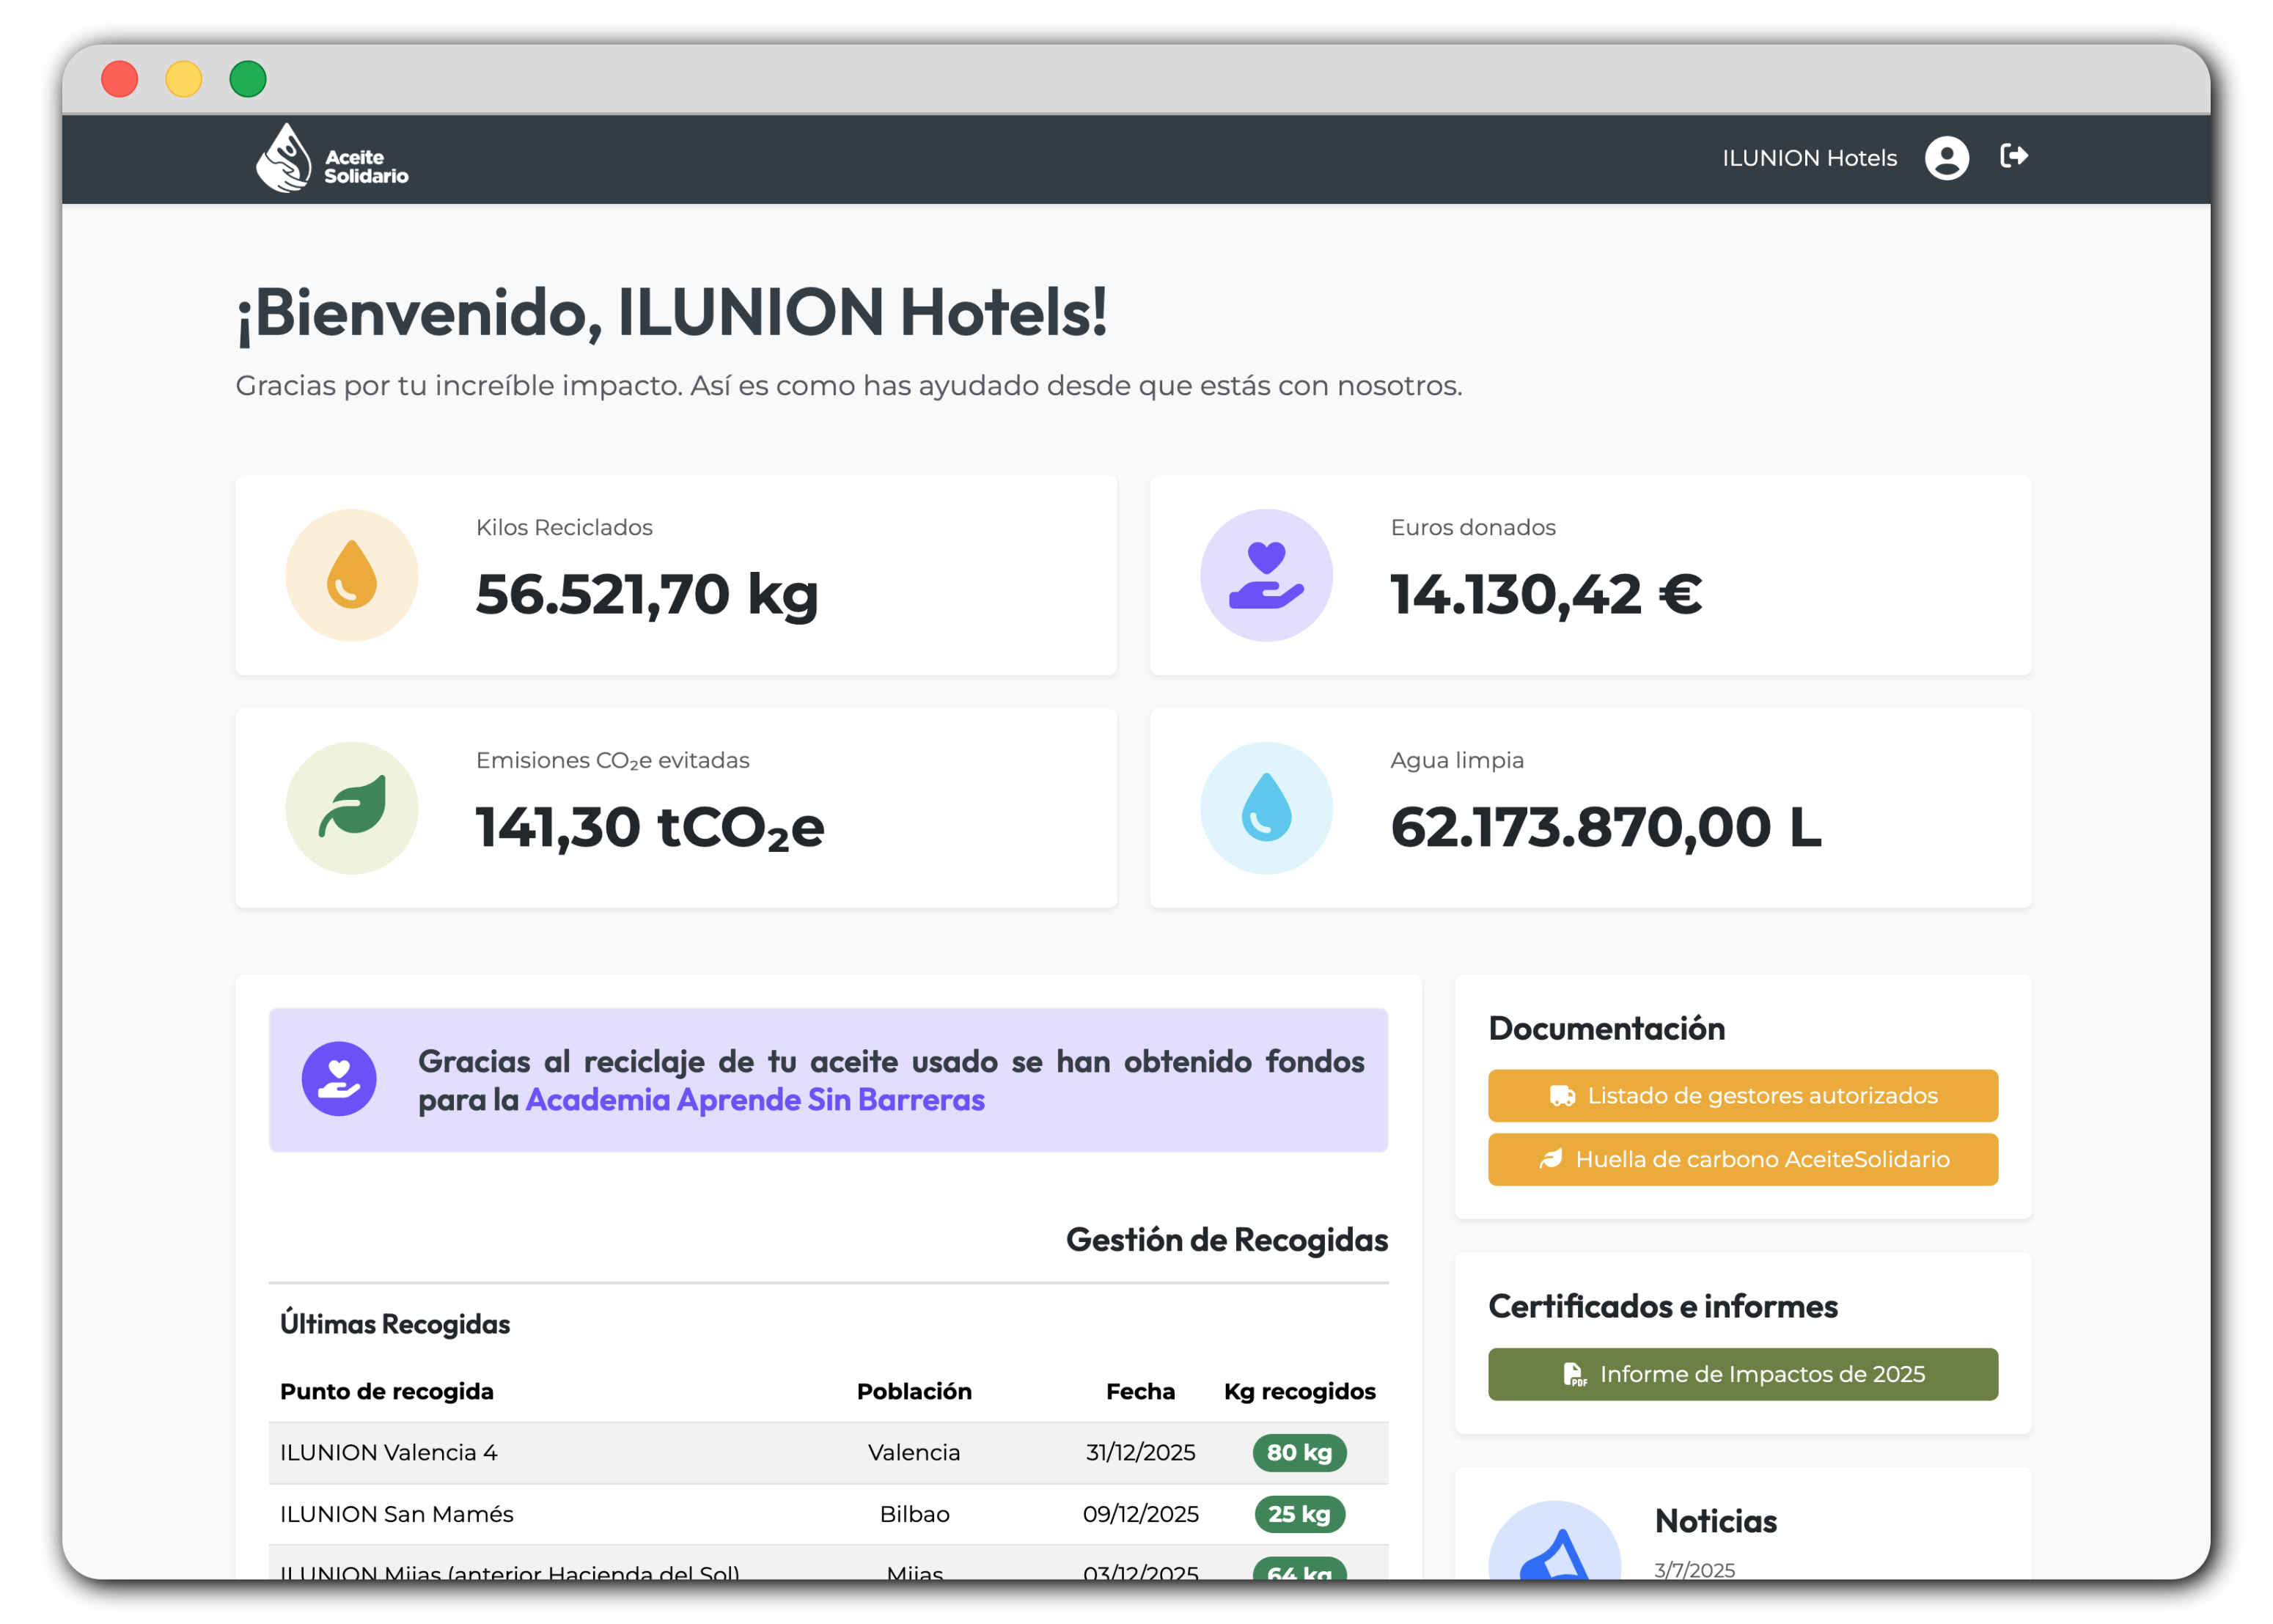This screenshot has height=1624, width=2273.
Task: Click the logout arrow icon
Action: pyautogui.click(x=2013, y=156)
